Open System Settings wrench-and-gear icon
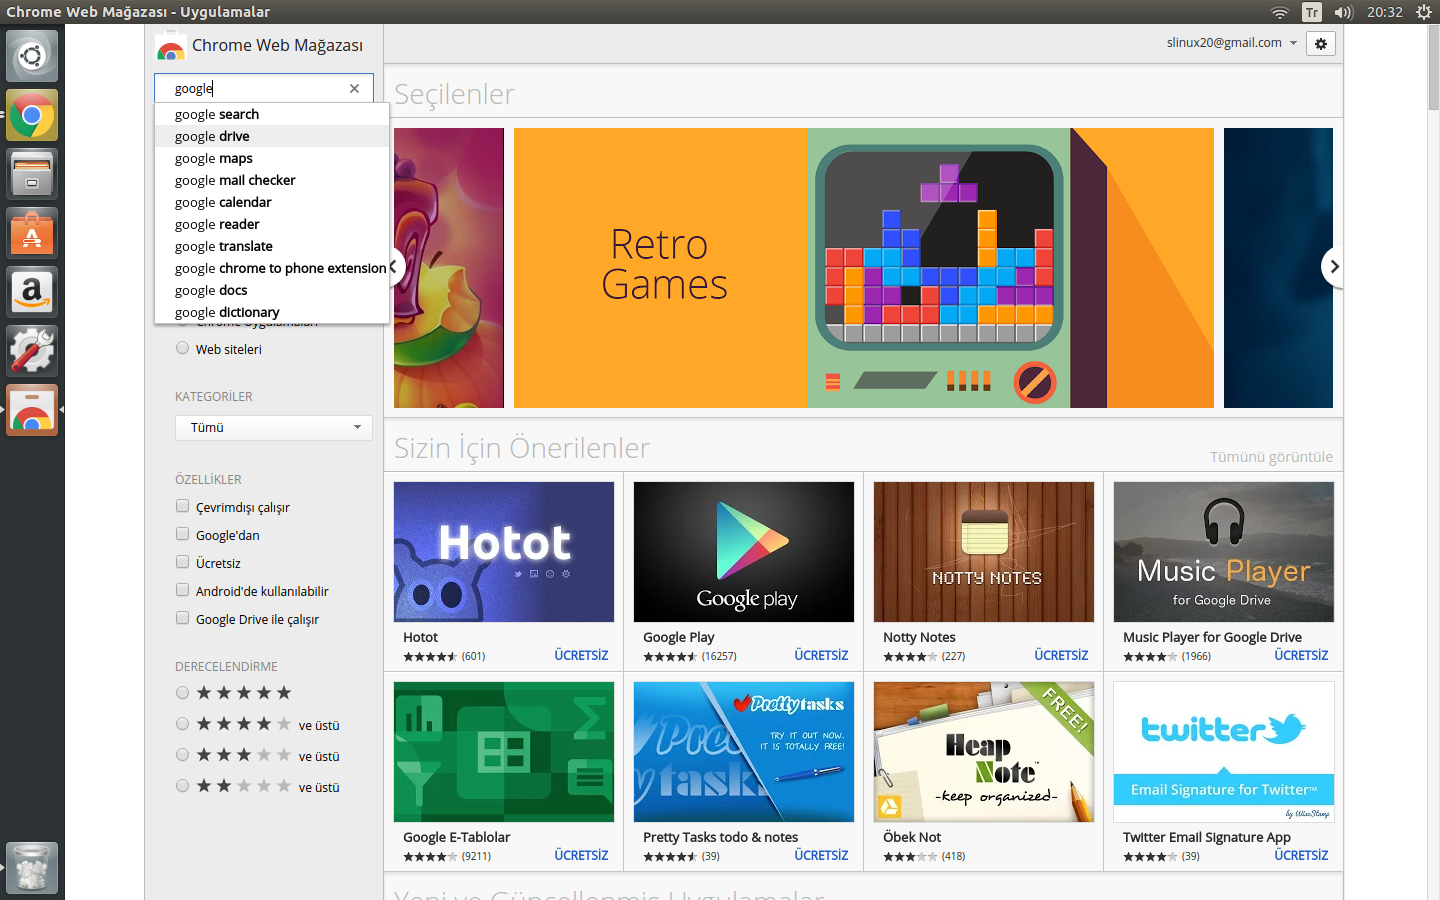The image size is (1440, 900). [32, 351]
